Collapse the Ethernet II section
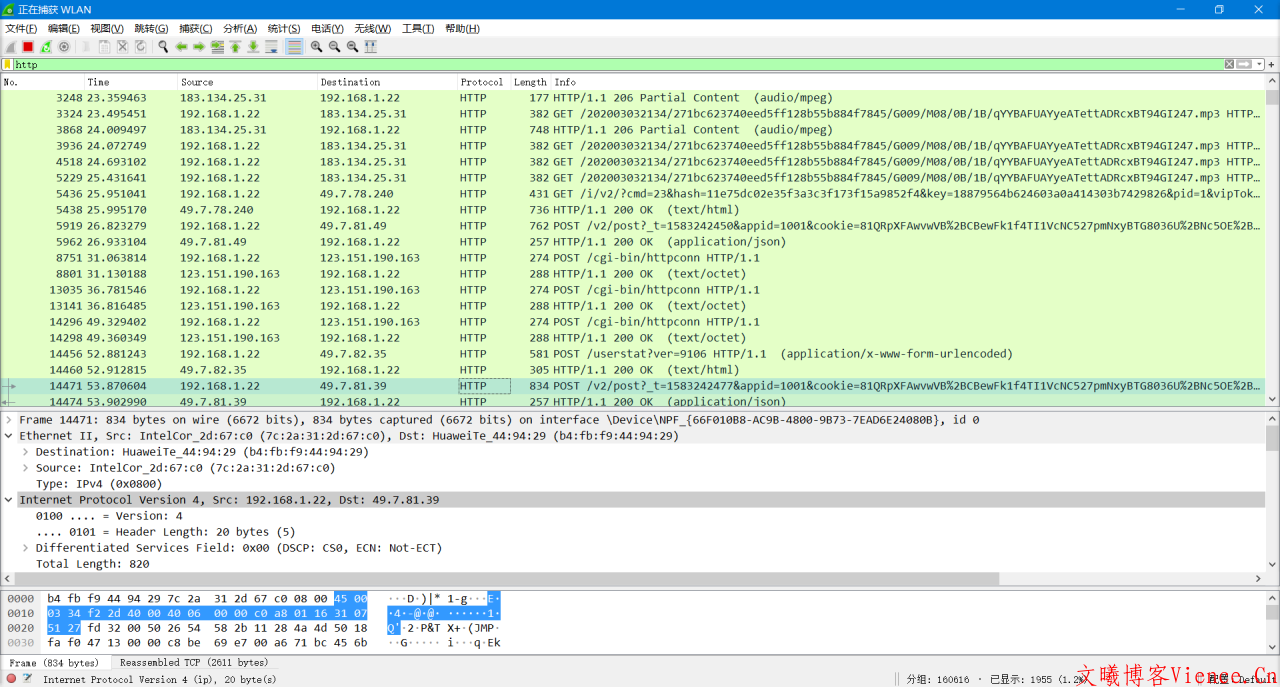This screenshot has height=687, width=1280. [x=10, y=436]
